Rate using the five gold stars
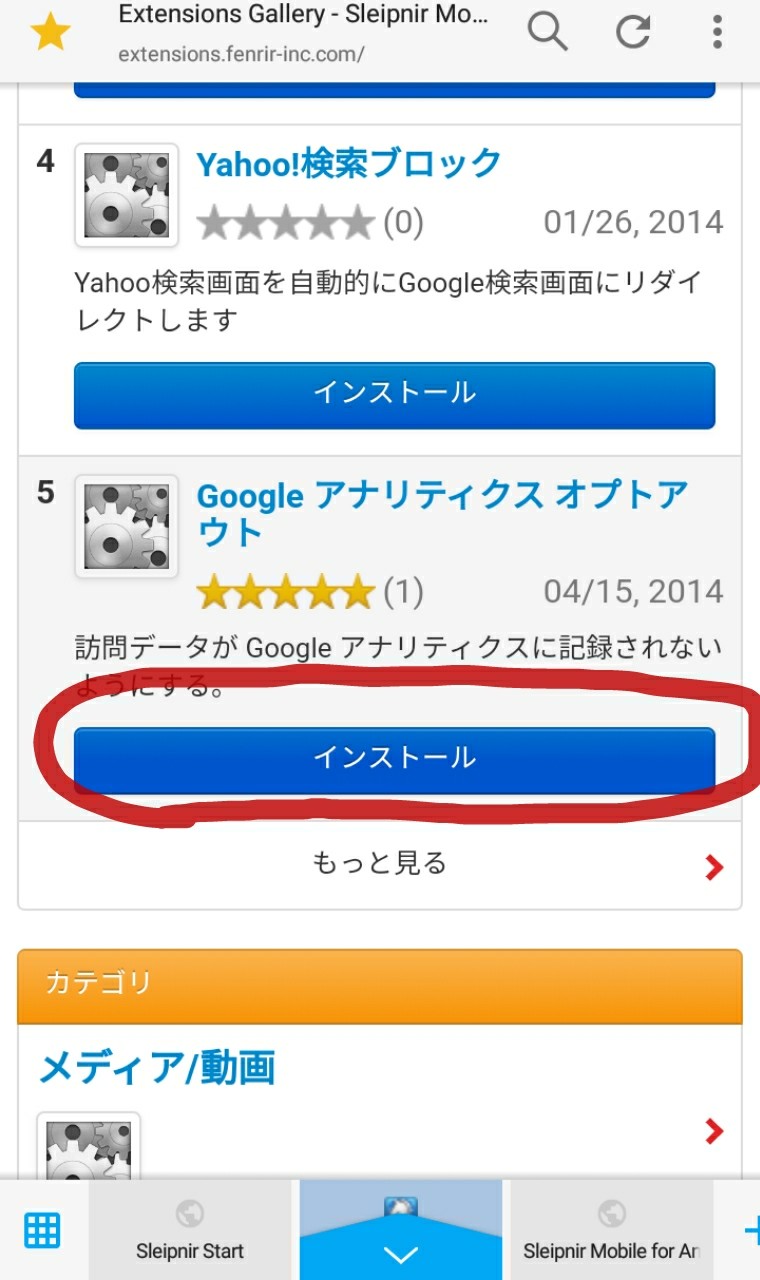 [x=285, y=592]
